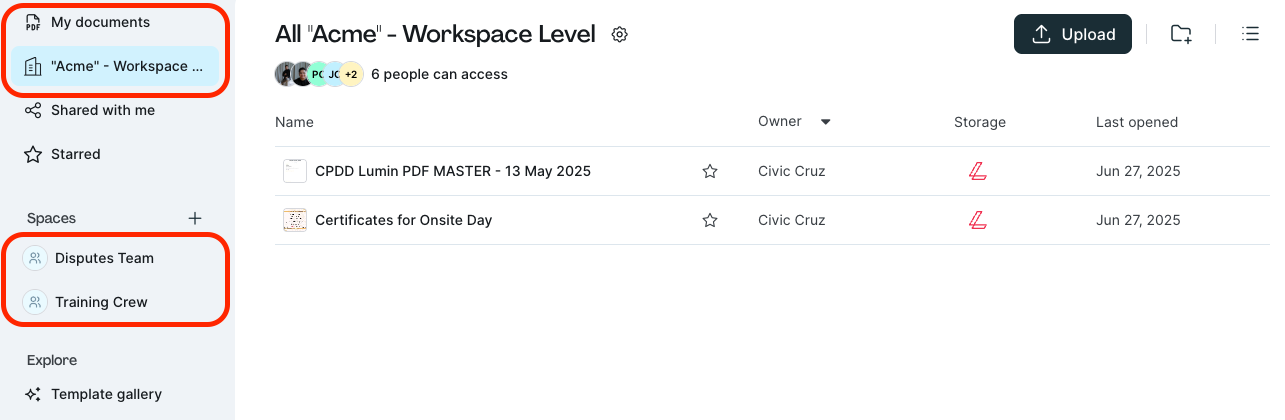Star the Certificates for Onsite Day document

tap(710, 220)
